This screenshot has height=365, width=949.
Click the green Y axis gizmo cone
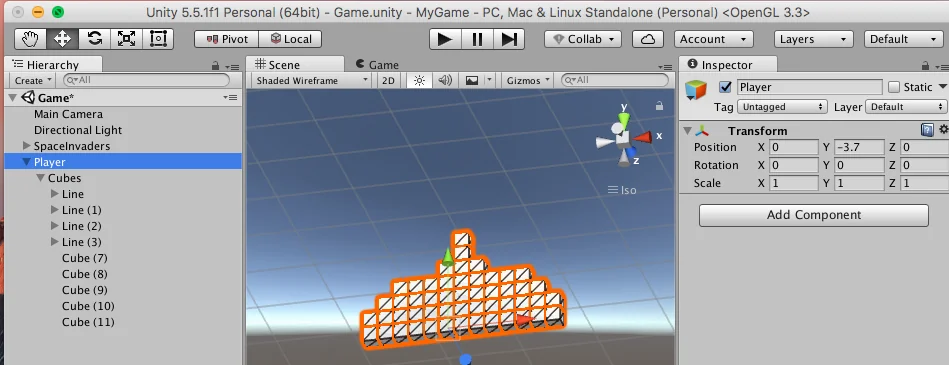pyautogui.click(x=624, y=119)
